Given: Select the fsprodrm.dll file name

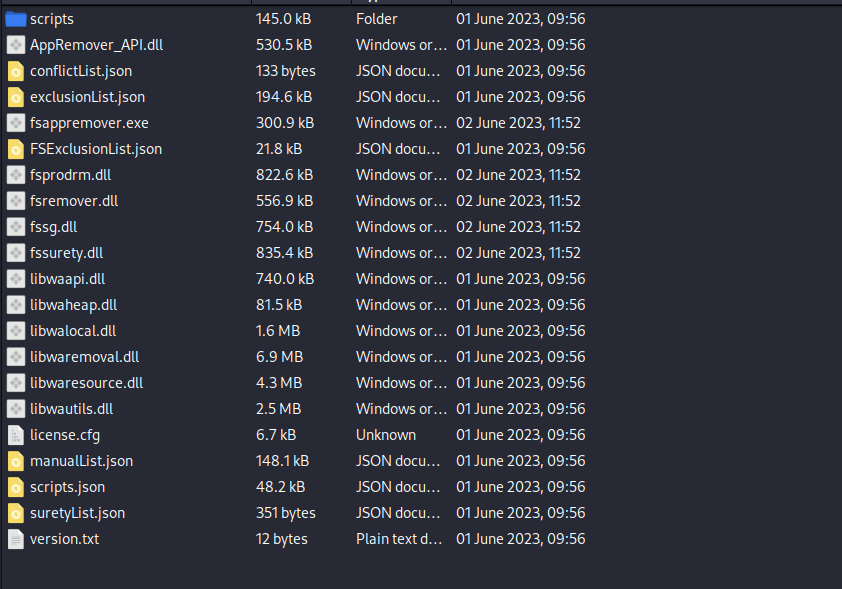Looking at the screenshot, I should [70, 175].
